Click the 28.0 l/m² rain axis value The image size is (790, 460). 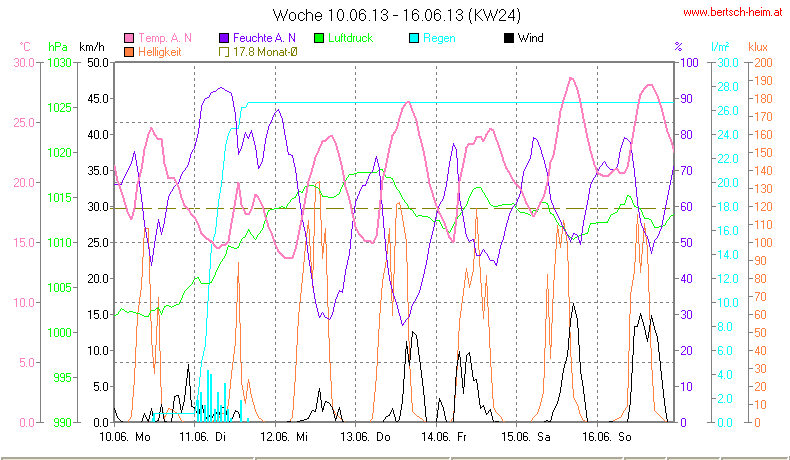point(728,87)
